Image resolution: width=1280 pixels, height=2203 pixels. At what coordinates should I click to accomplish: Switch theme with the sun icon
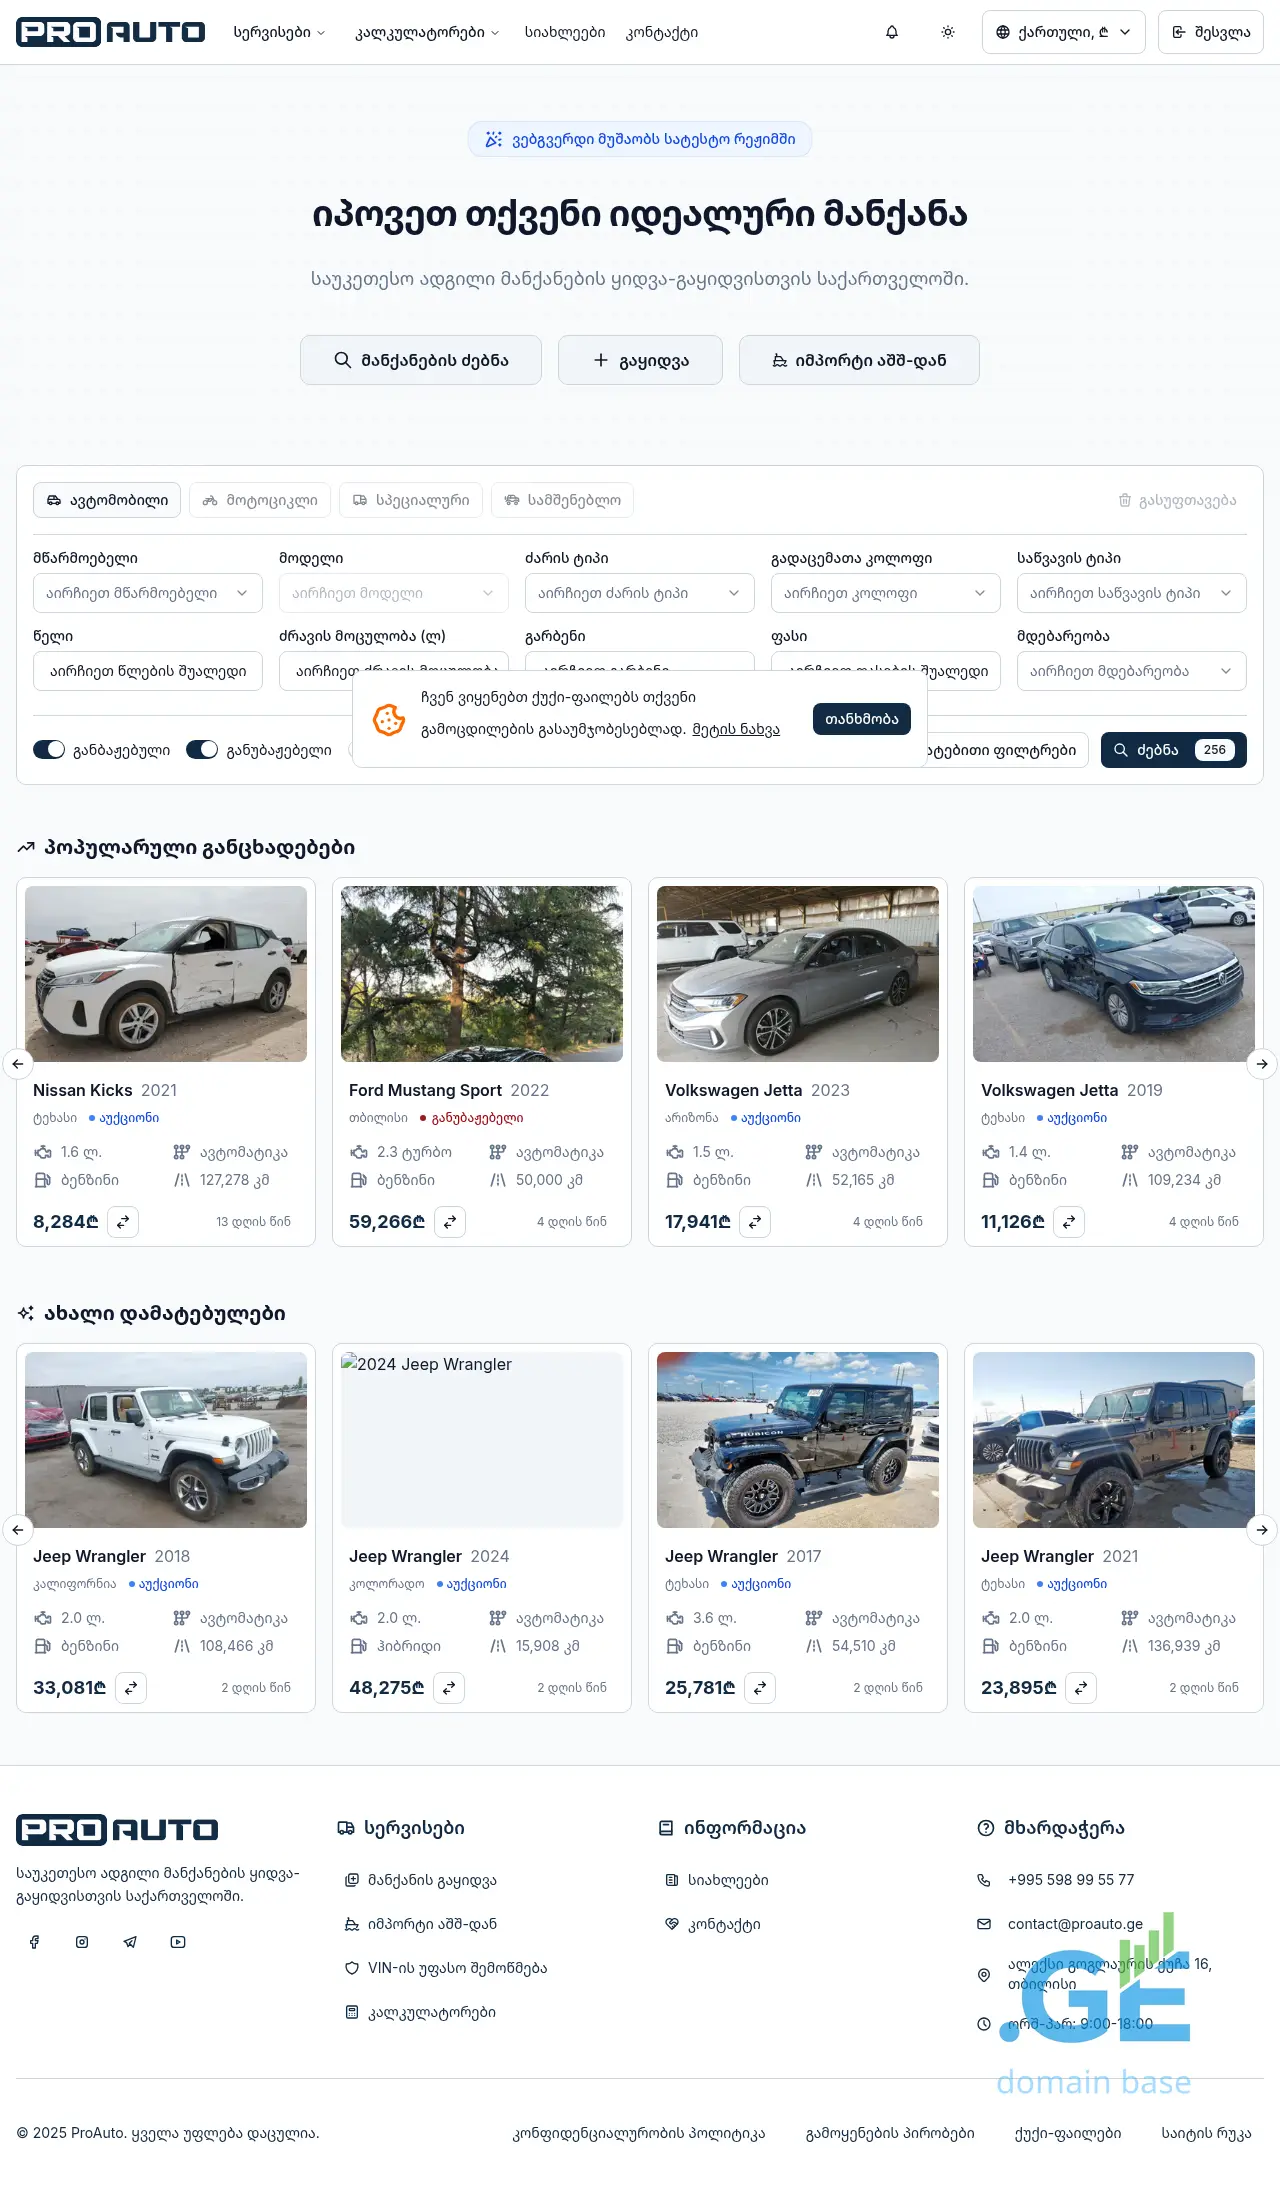click(948, 32)
